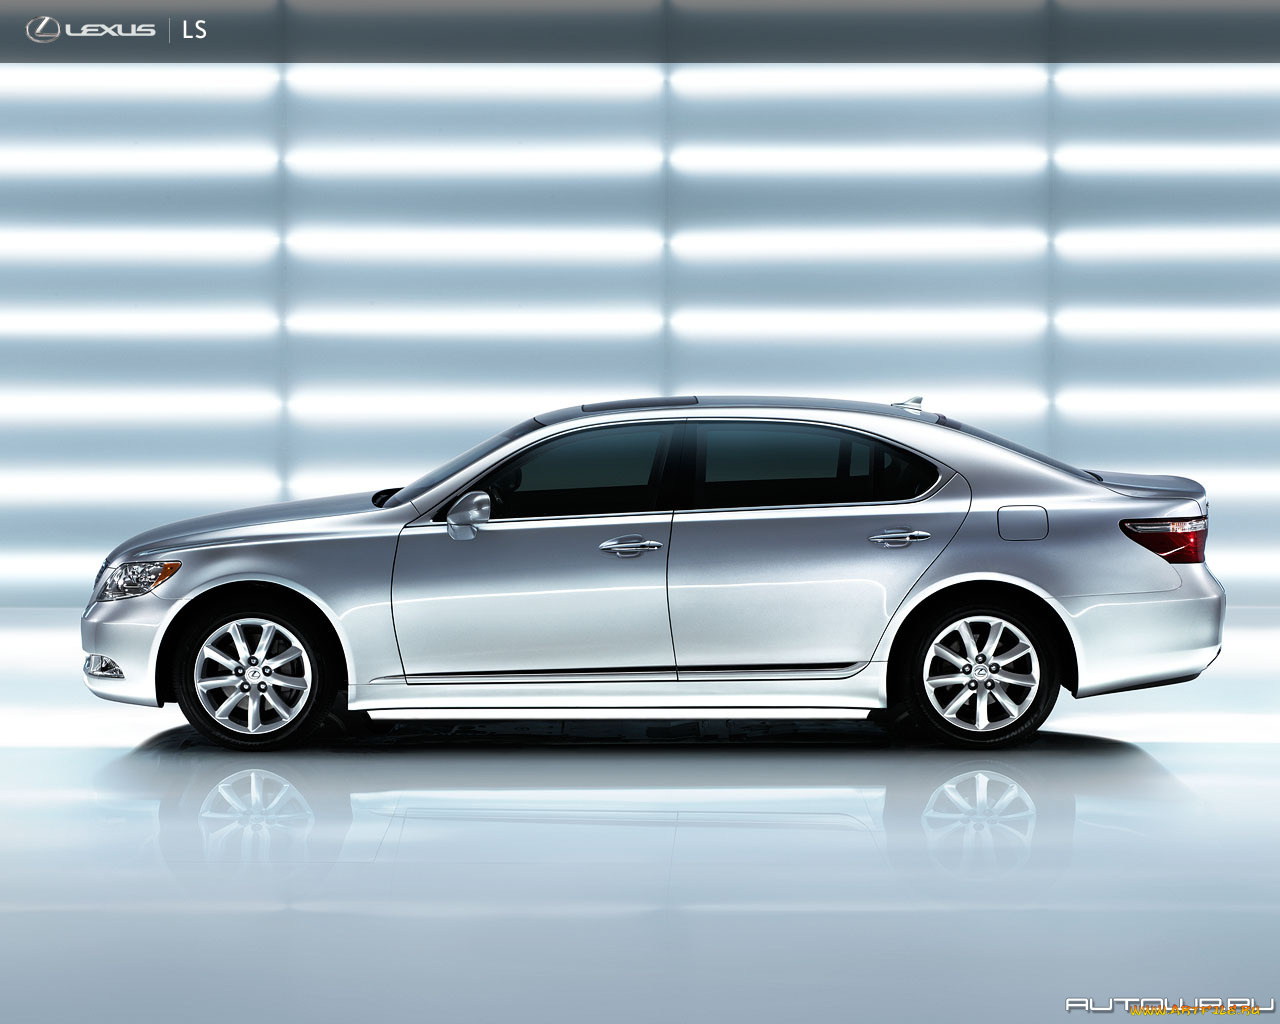Click the Lexus emblem logo

pos(42,28)
